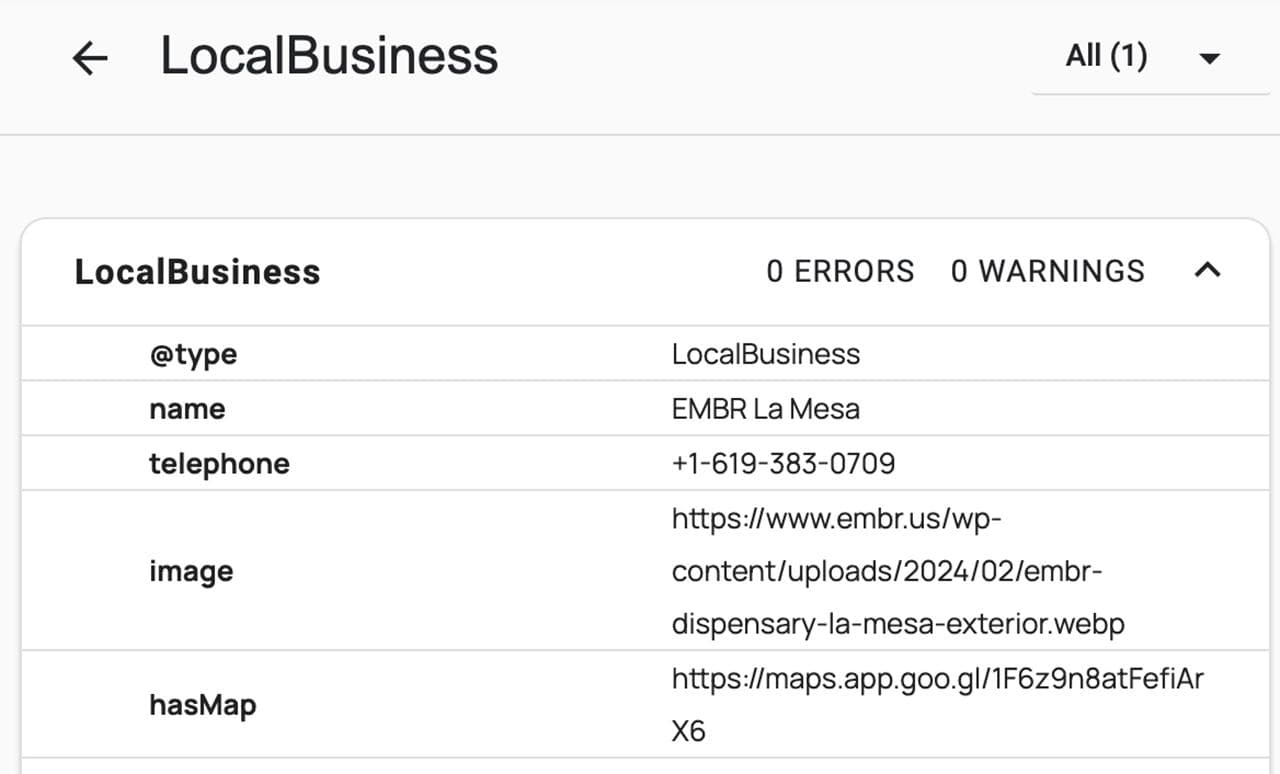This screenshot has height=774, width=1280.
Task: Collapse the LocalBusiness card with the chevron
Action: pyautogui.click(x=1208, y=270)
